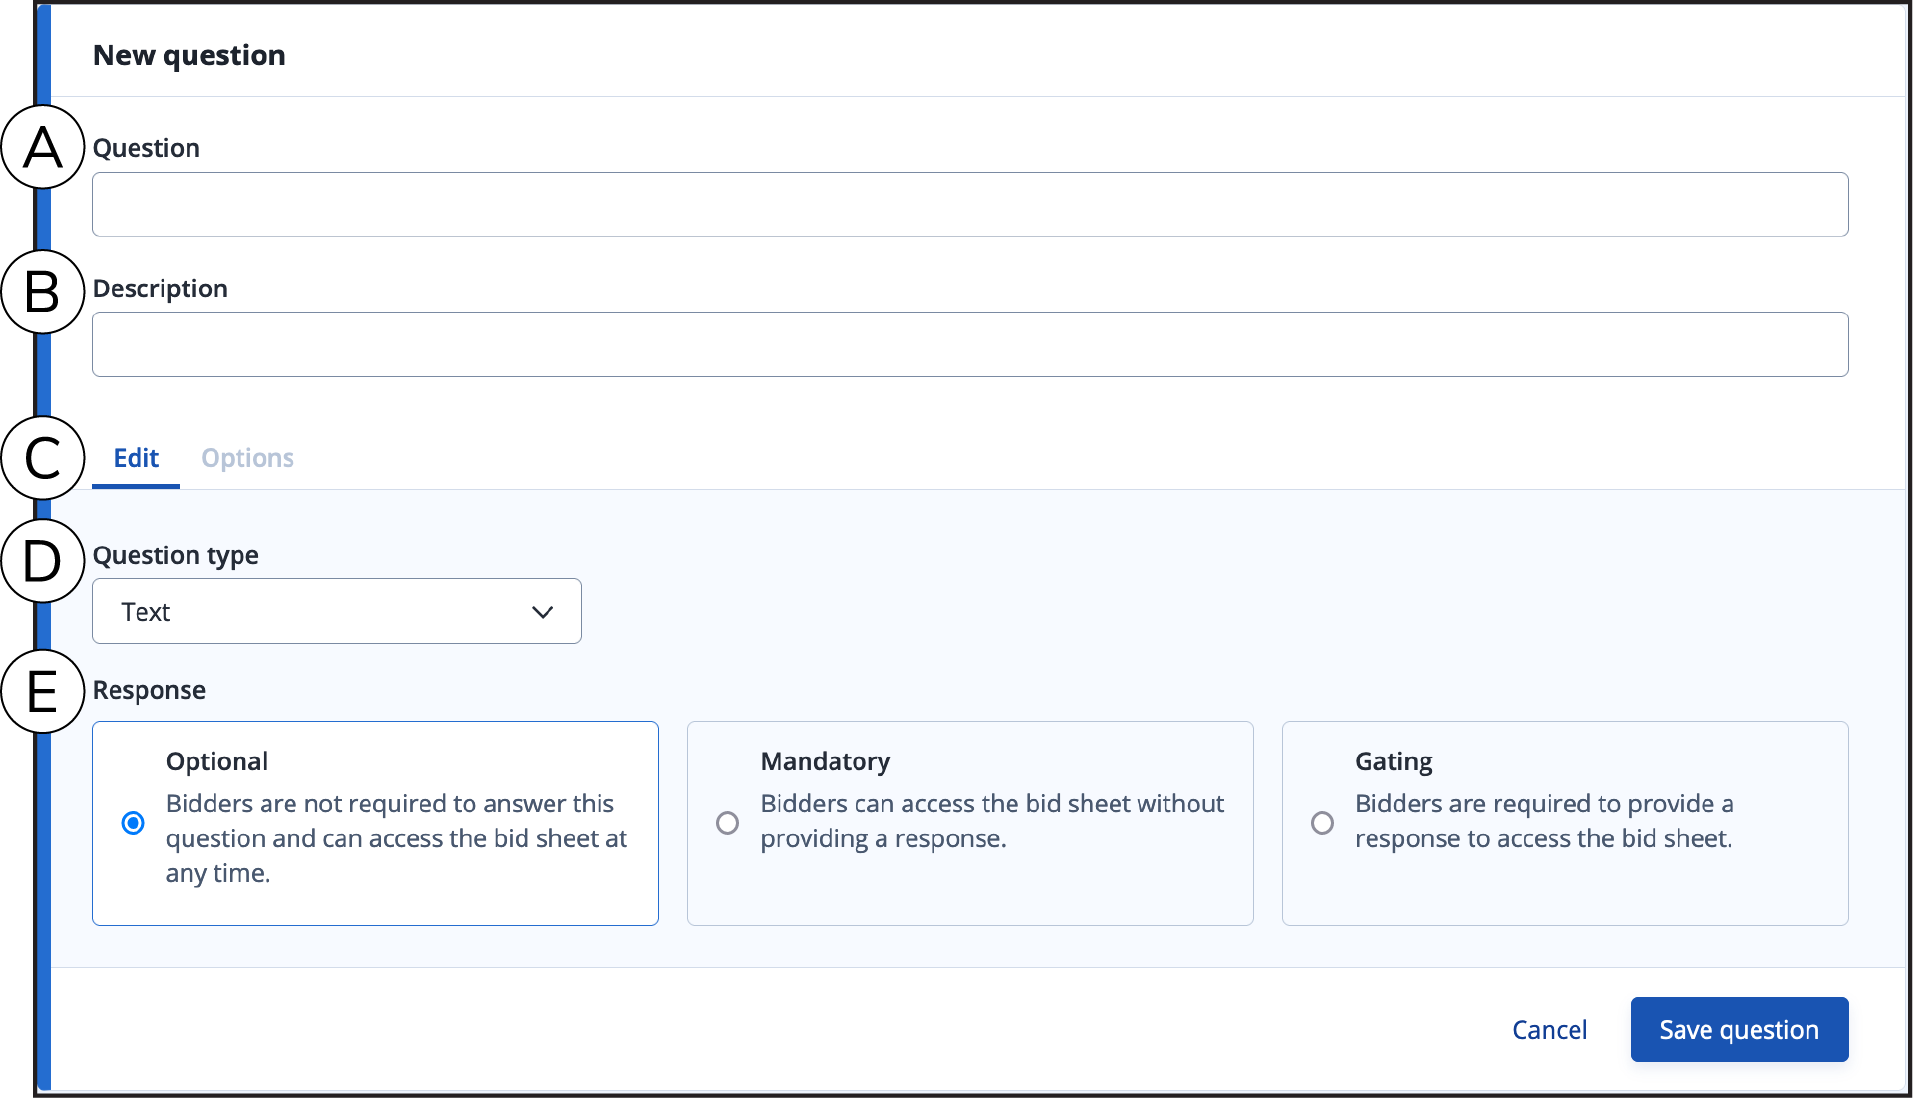Click the New question heading text
Image resolution: width=1913 pixels, height=1098 pixels.
189,55
